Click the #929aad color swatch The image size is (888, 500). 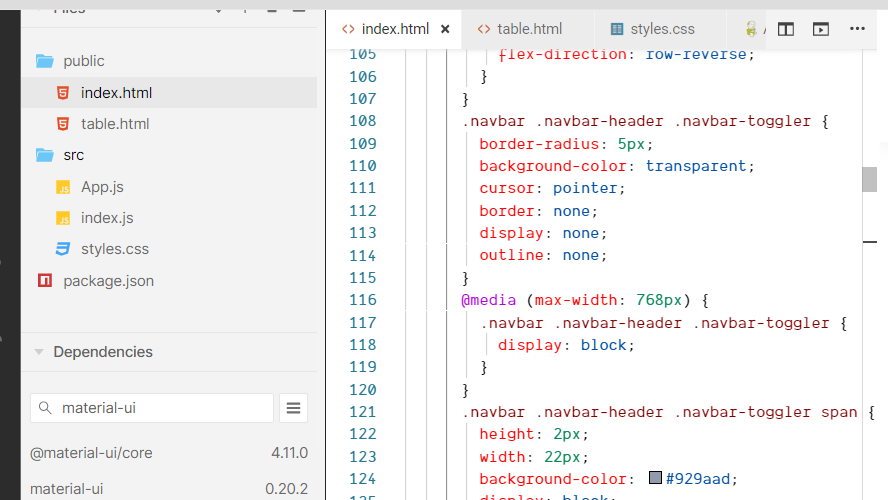point(655,477)
